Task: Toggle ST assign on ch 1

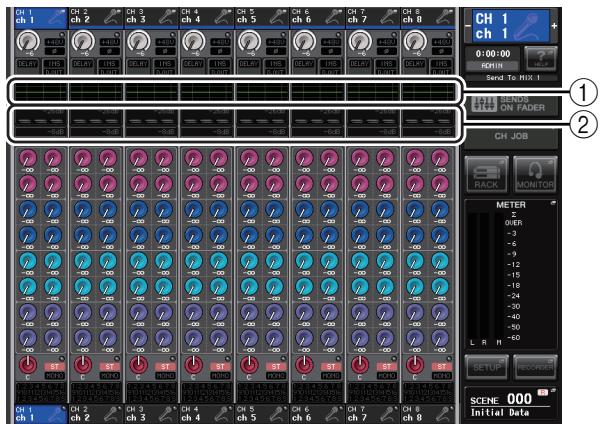Action: tap(54, 366)
